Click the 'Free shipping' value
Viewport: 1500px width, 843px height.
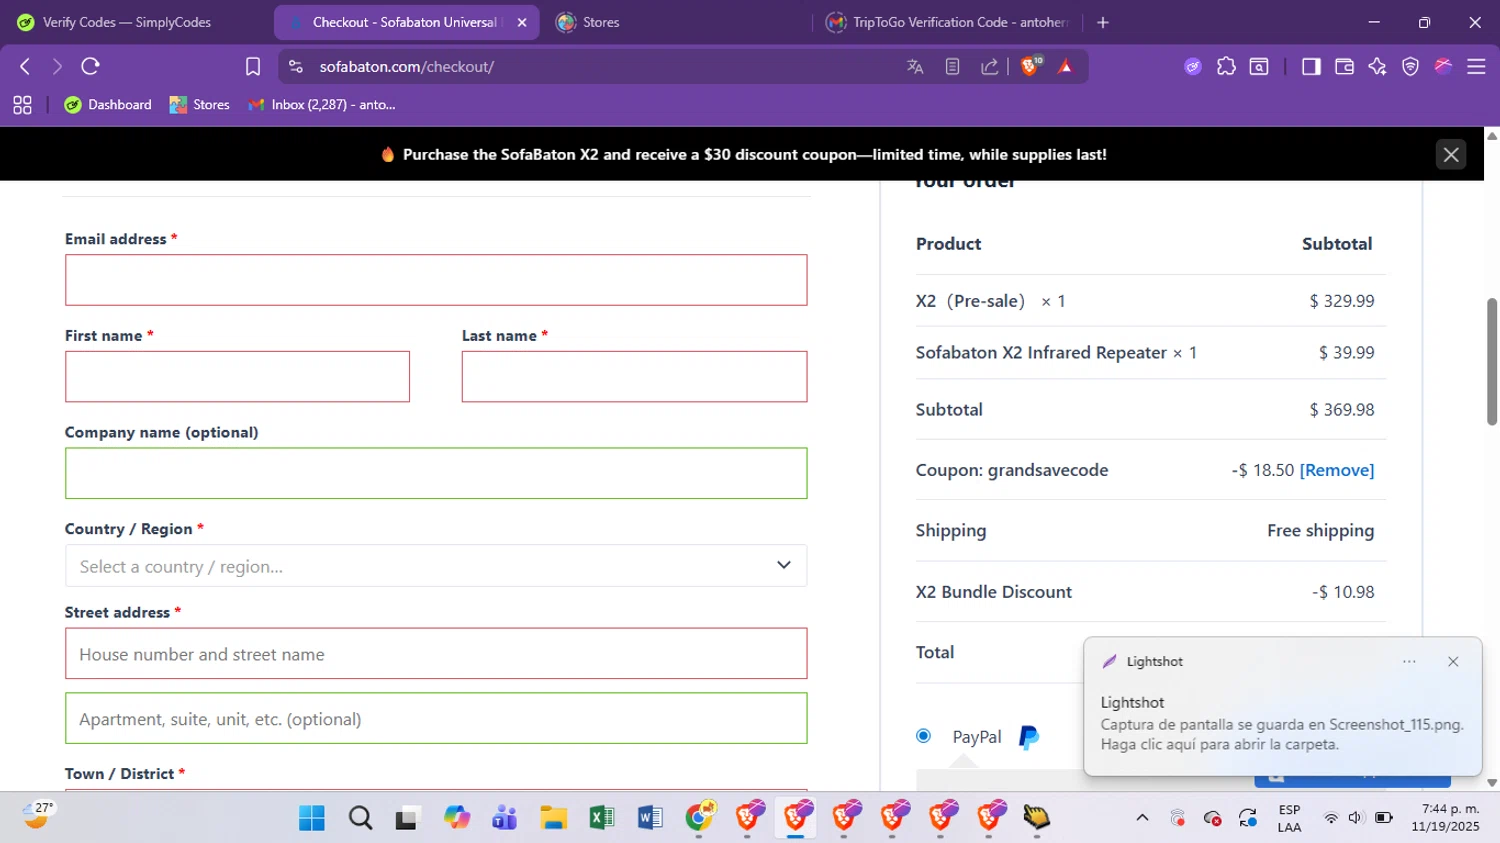tap(1320, 531)
